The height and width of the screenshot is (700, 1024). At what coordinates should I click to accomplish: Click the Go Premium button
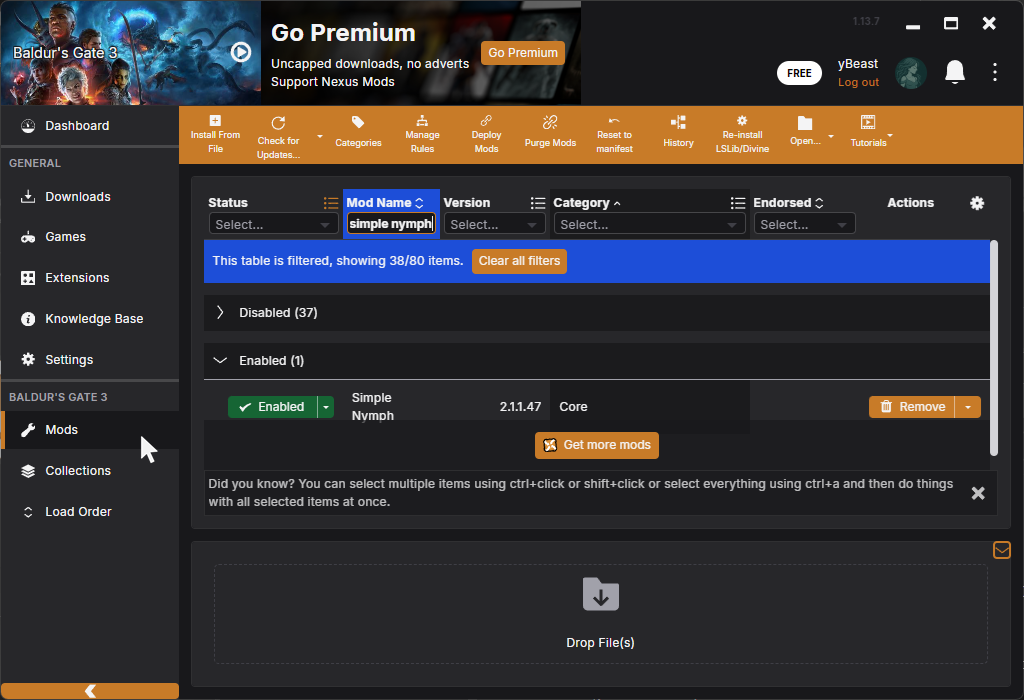522,53
